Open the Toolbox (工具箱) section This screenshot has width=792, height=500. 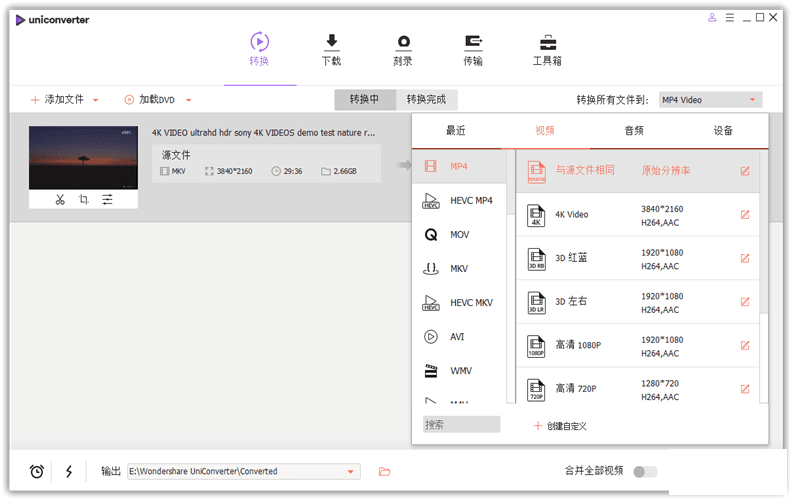coord(548,49)
